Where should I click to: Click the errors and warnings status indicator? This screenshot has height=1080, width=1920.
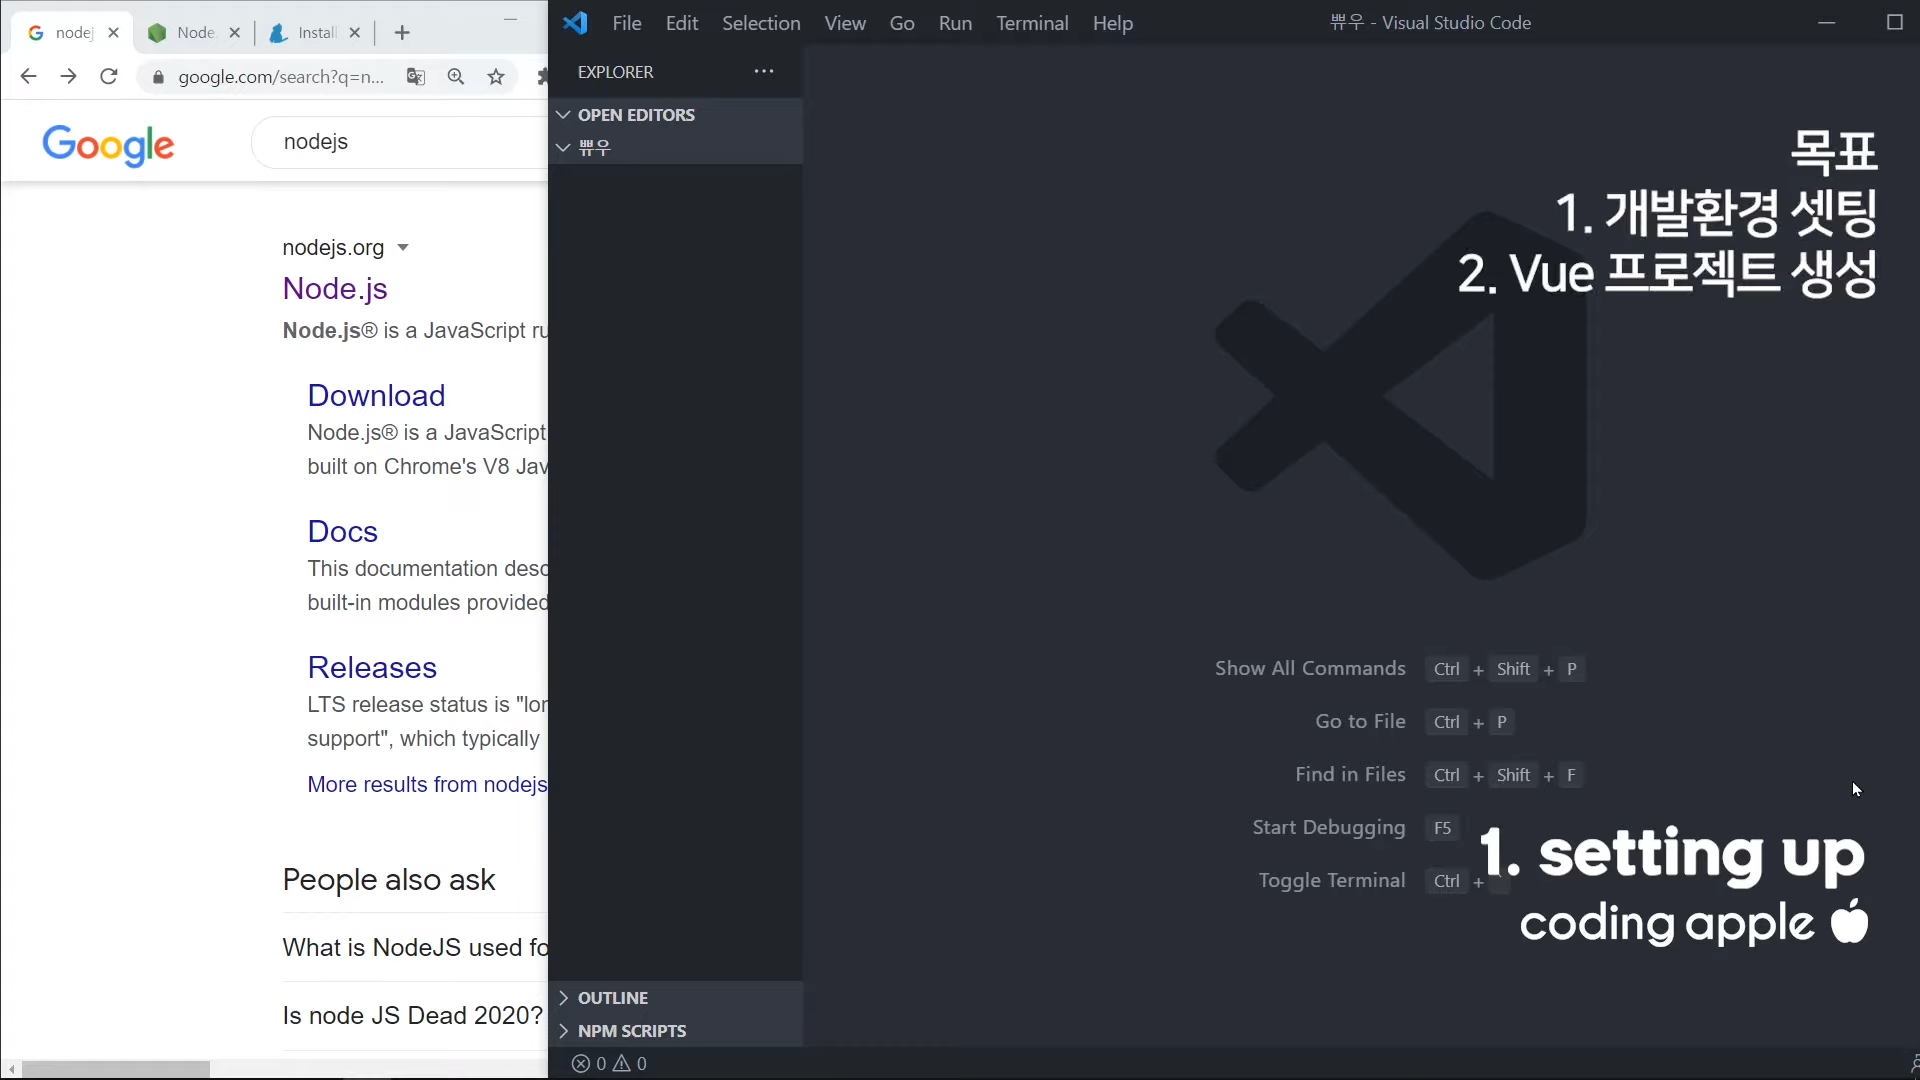(x=609, y=1064)
